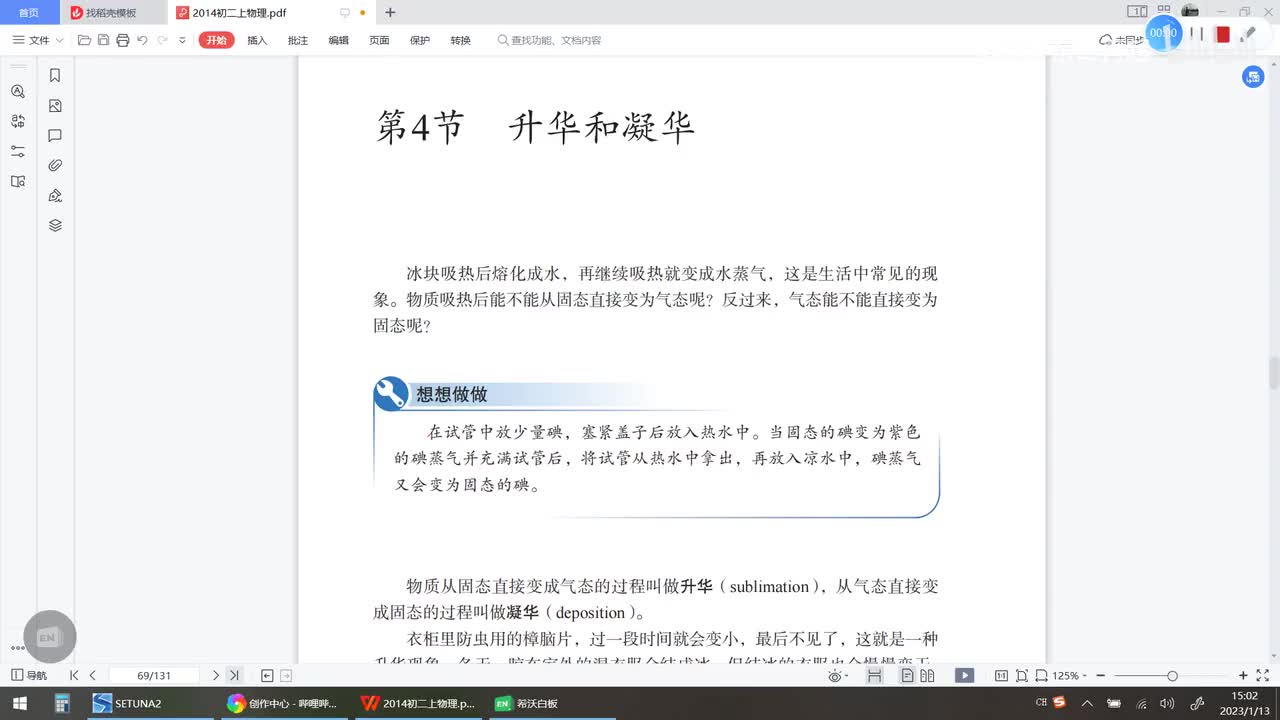Click the settings sliders icon in left strip
This screenshot has width=1280, height=720.
tap(17, 151)
